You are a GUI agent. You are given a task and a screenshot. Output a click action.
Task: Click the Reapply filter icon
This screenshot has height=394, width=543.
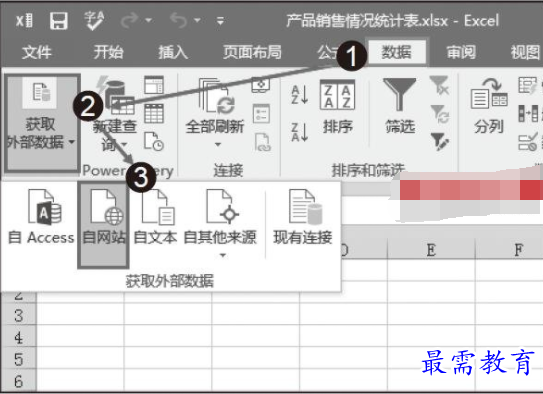[440, 114]
